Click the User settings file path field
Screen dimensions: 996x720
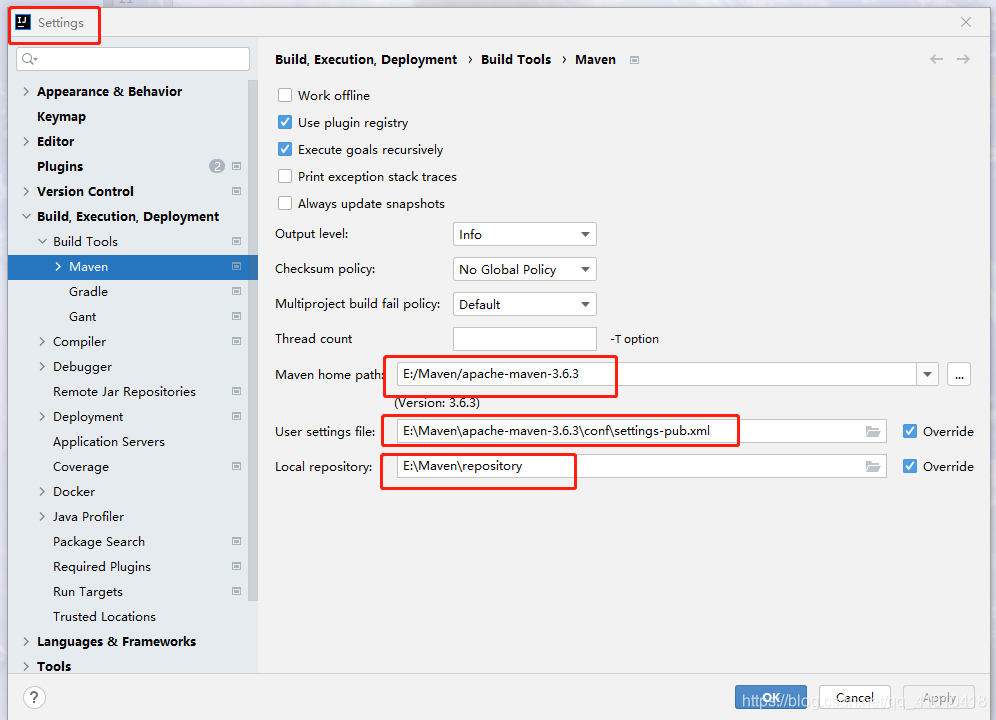point(641,431)
